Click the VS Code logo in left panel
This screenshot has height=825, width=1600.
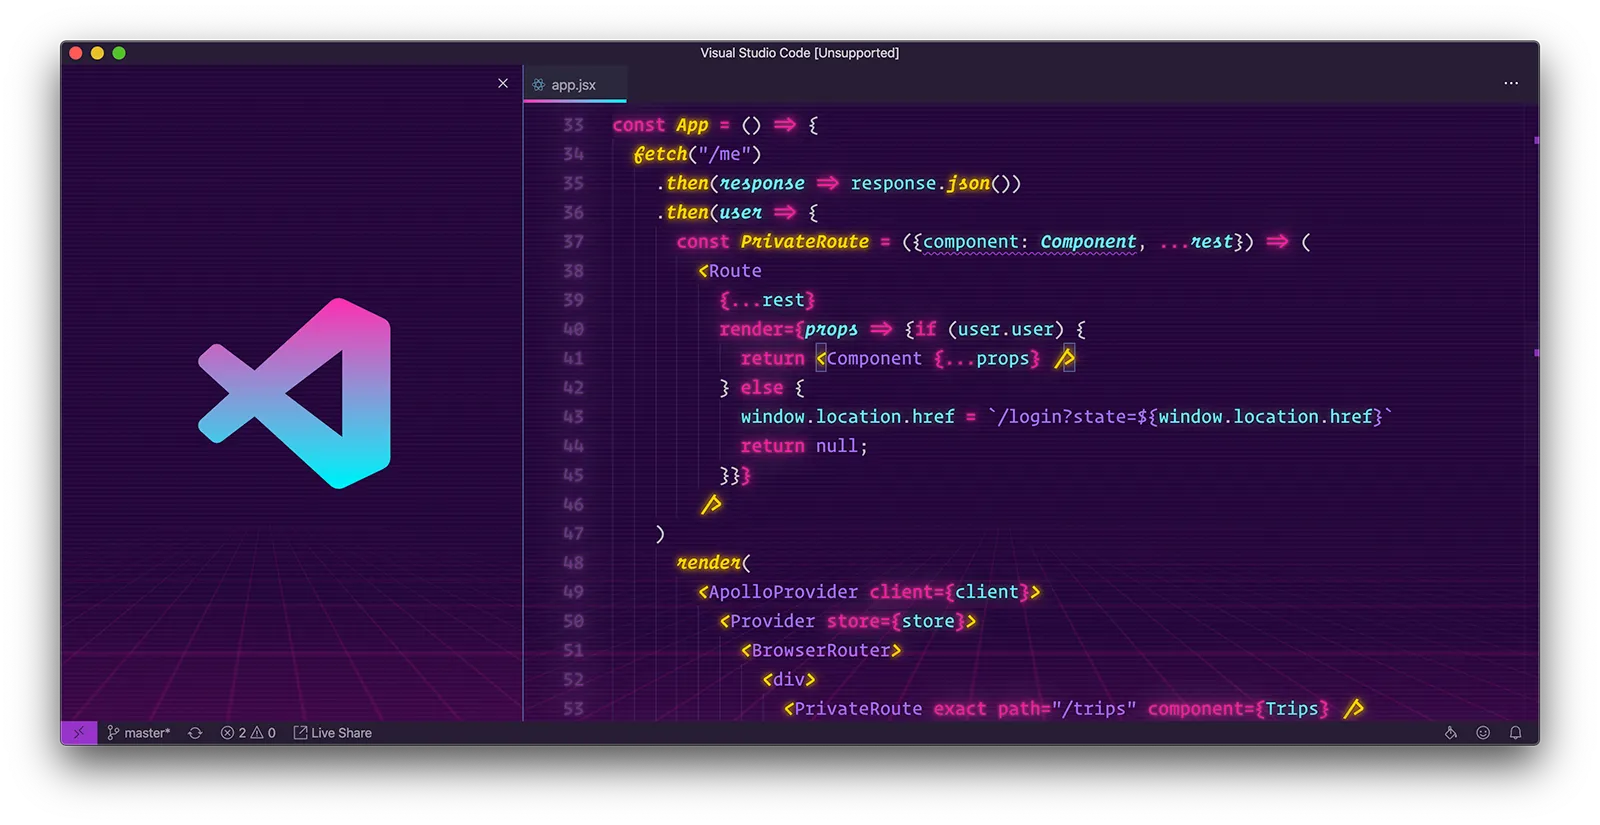(295, 393)
